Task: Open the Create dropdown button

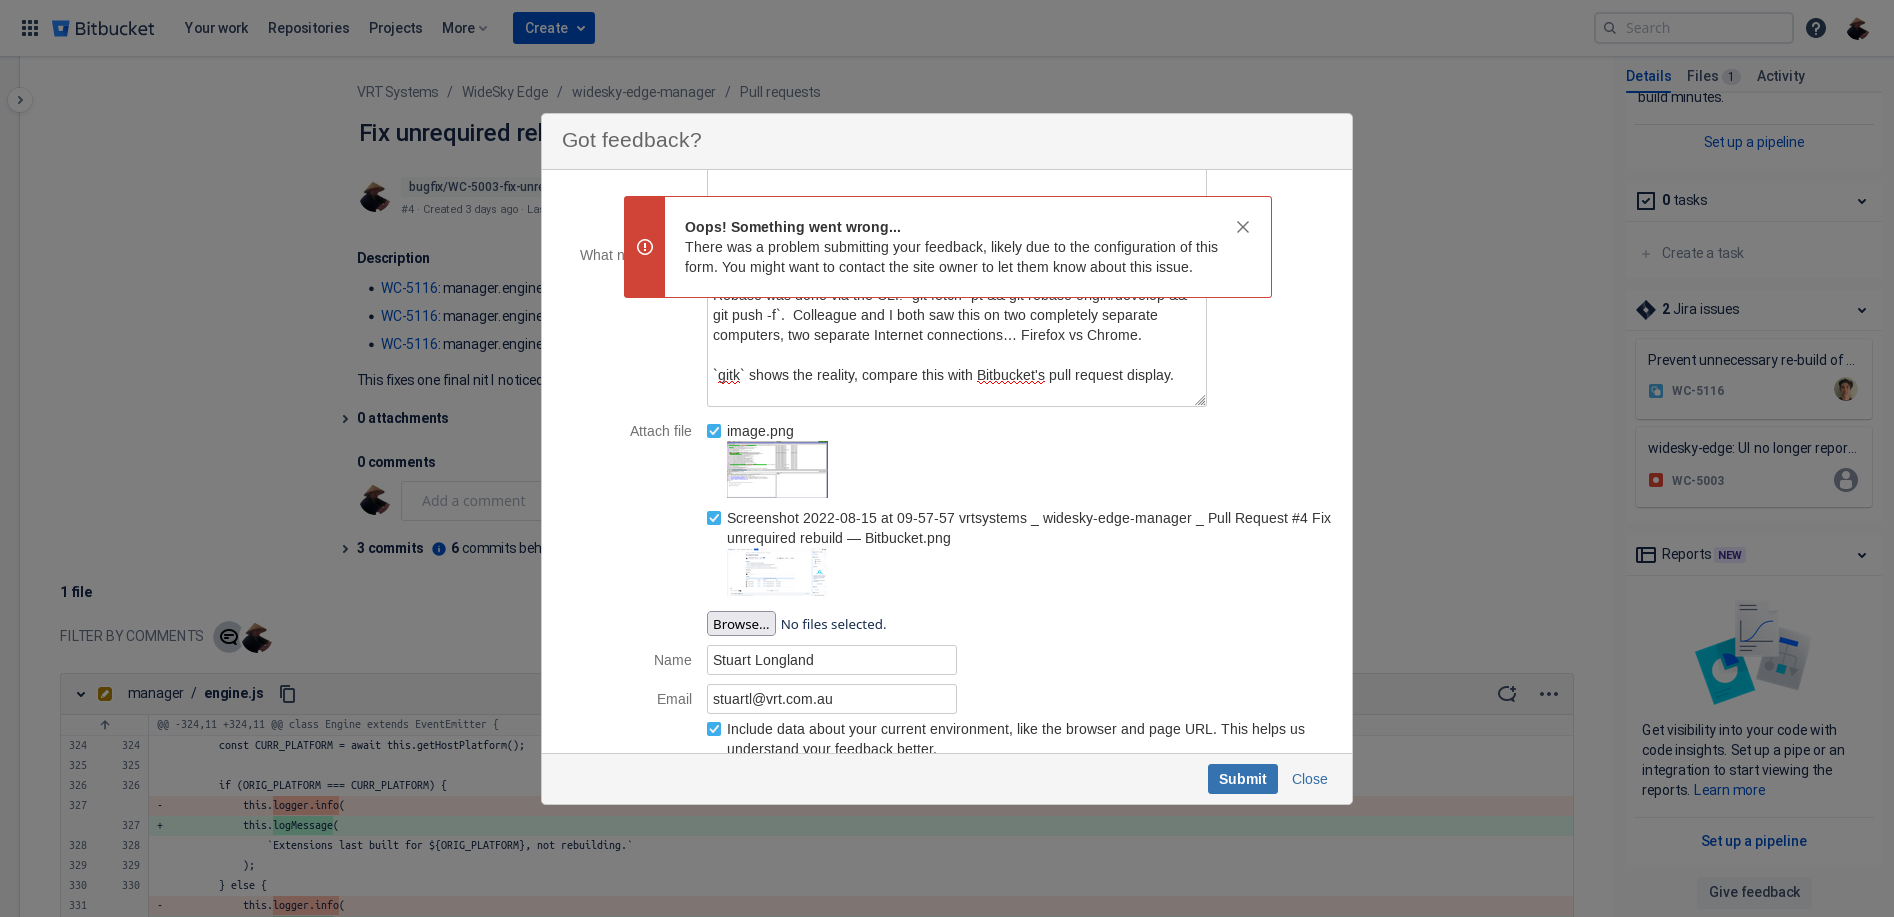Action: point(554,28)
